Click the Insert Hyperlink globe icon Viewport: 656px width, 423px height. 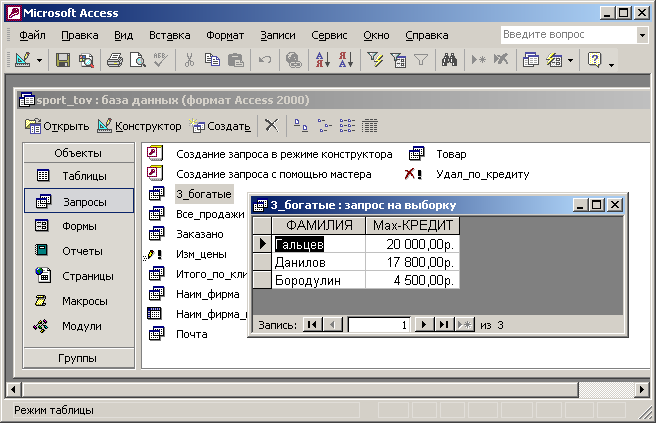[x=293, y=60]
